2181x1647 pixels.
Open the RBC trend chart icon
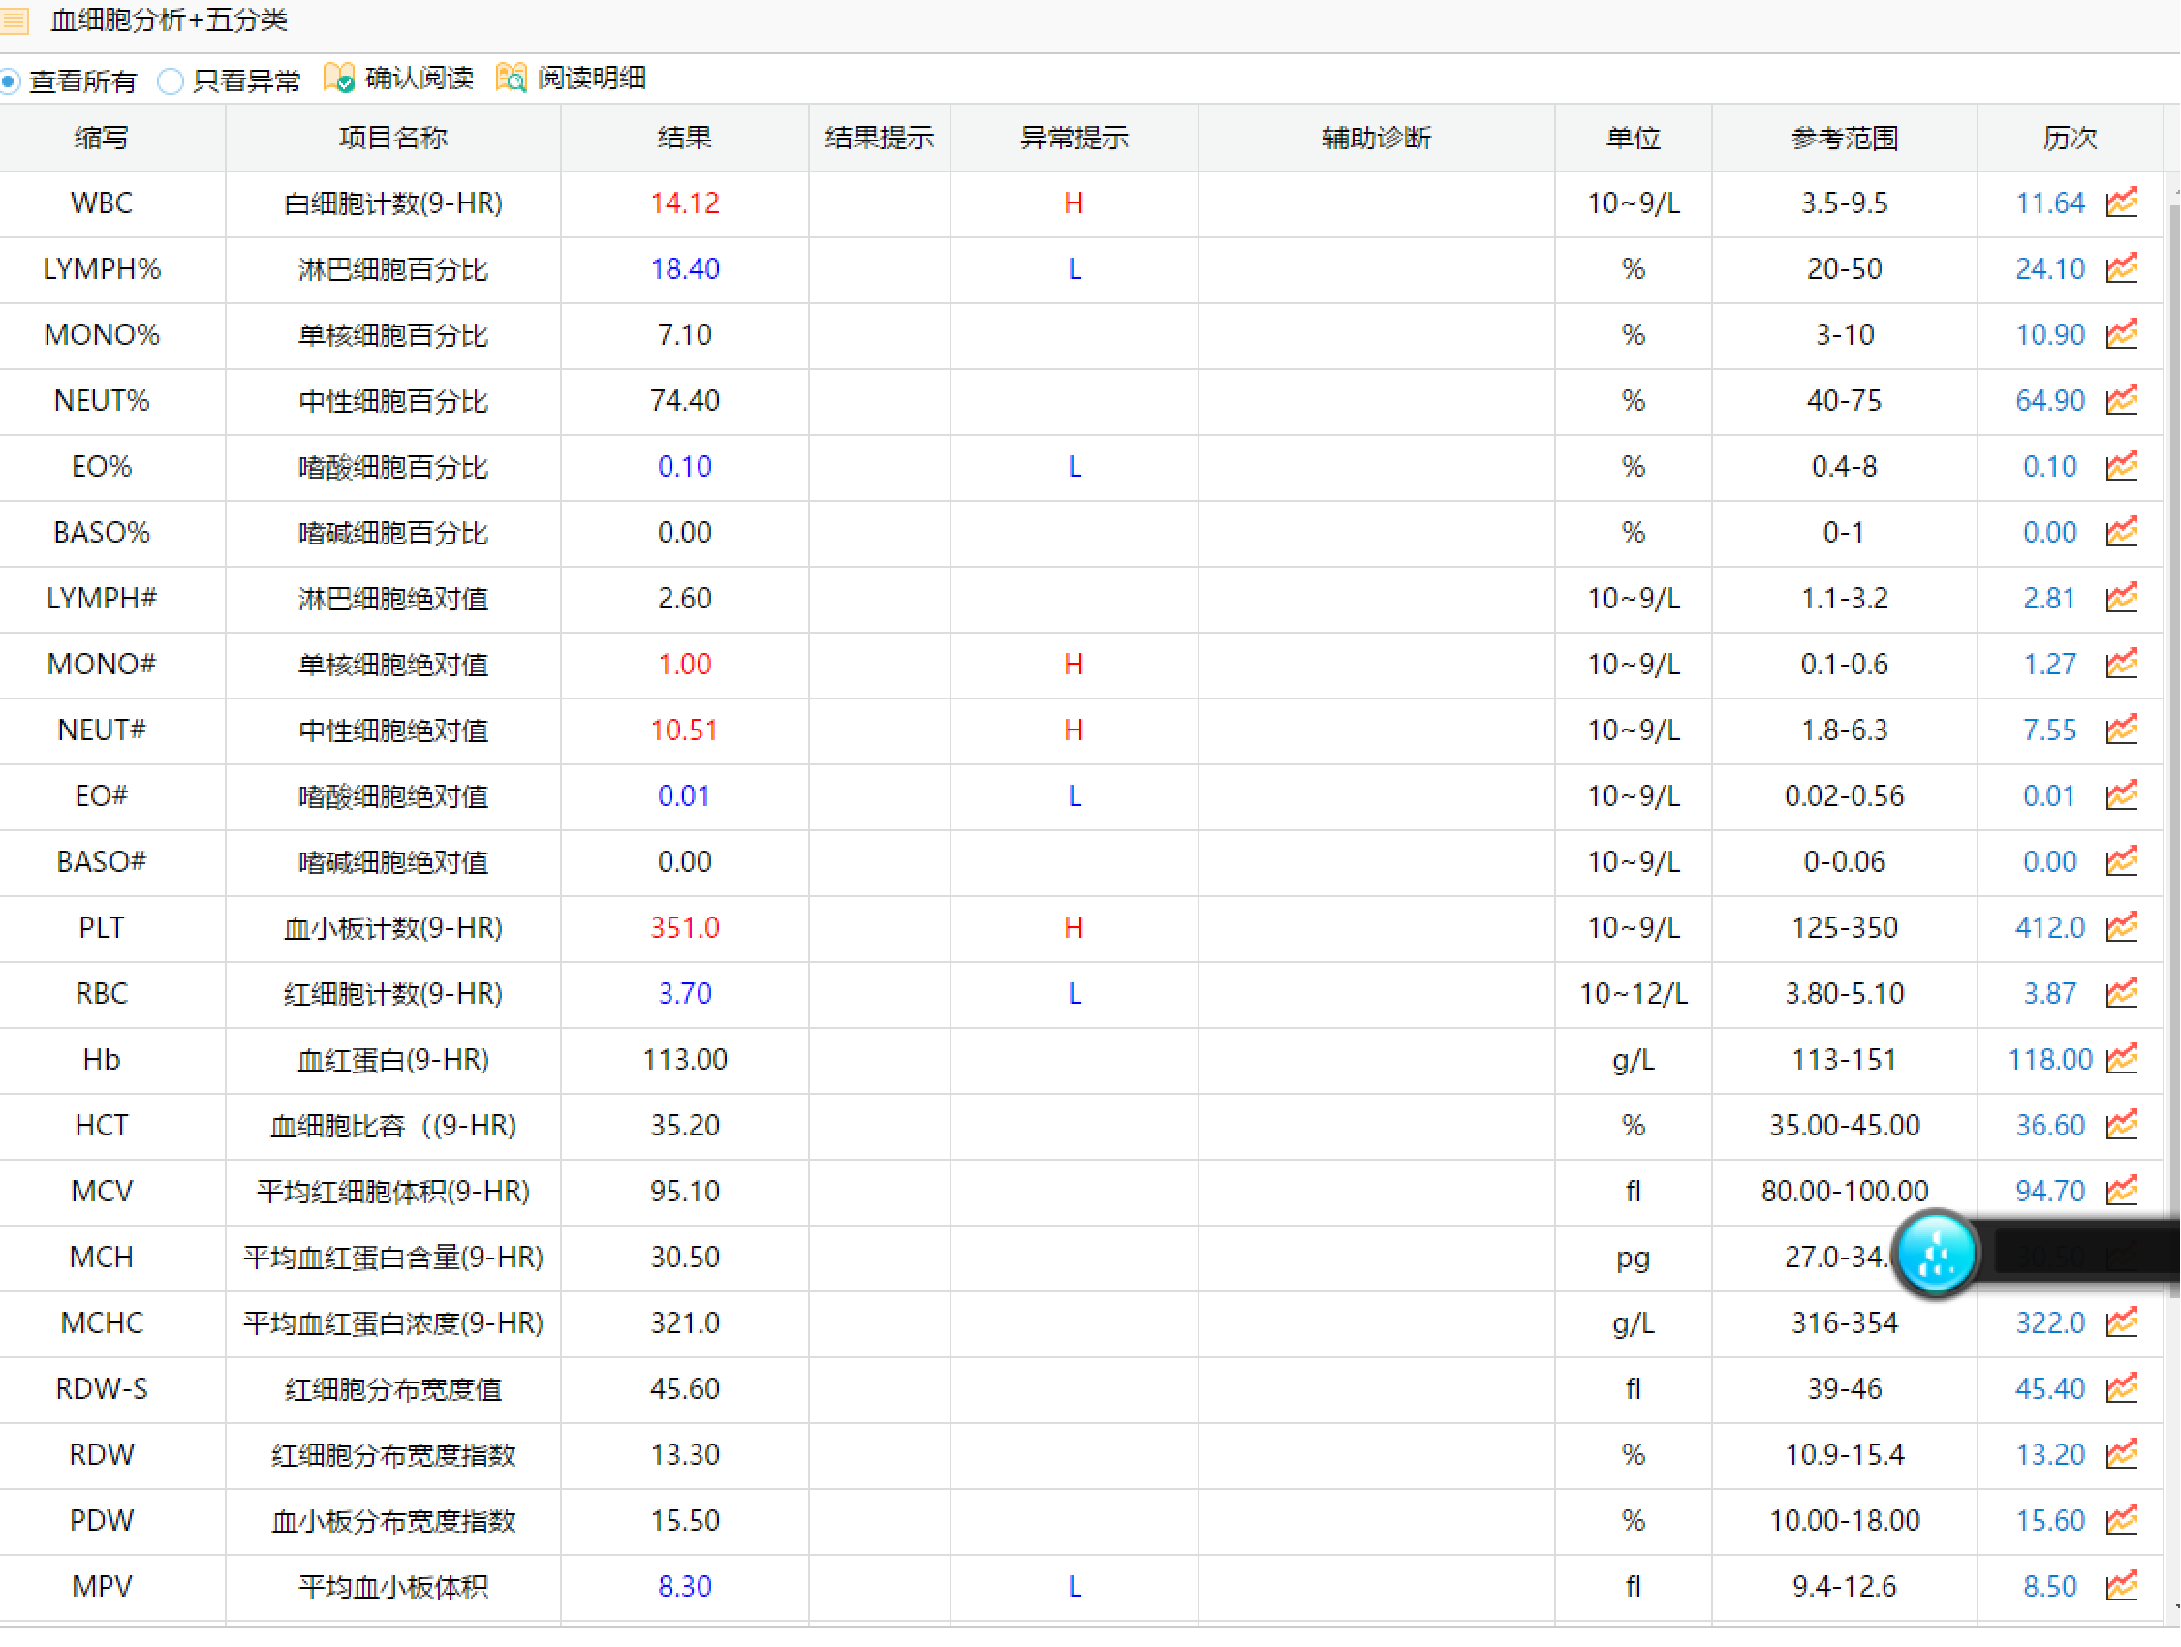click(2122, 994)
